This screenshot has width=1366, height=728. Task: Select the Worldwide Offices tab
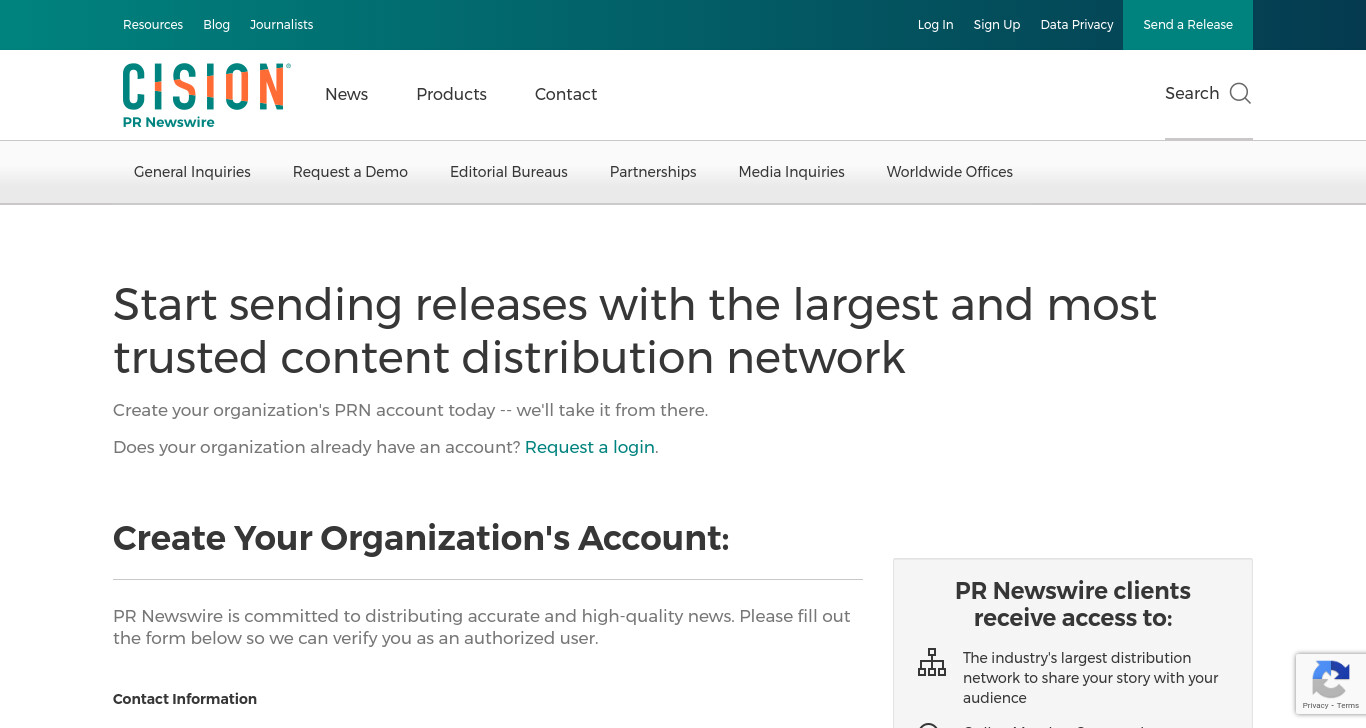click(950, 172)
